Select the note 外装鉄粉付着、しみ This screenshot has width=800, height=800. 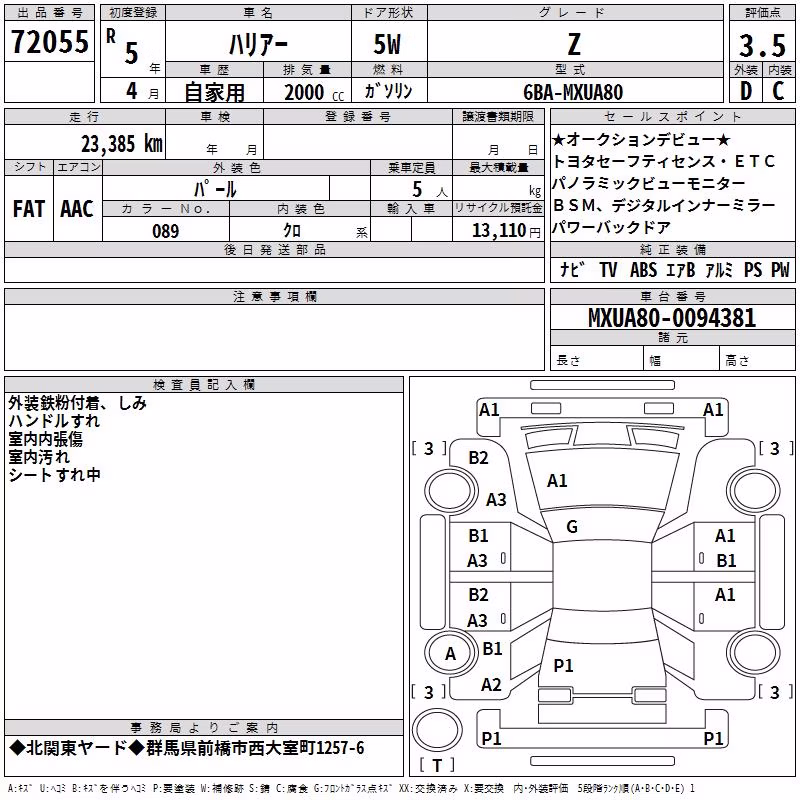78,403
